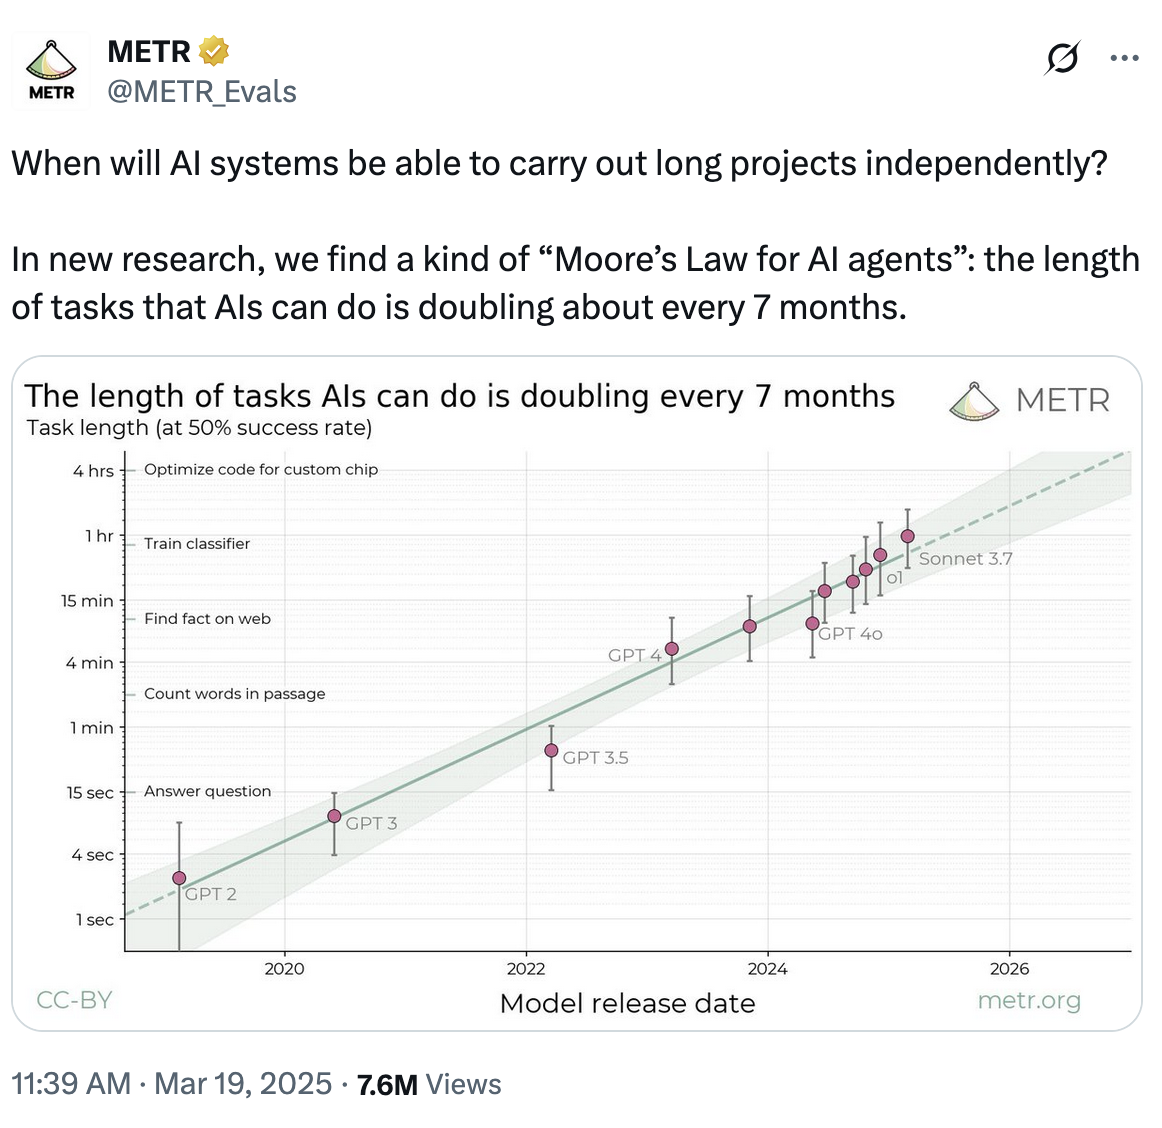Click the GPT 4o data point marker
1162x1128 pixels.
812,623
